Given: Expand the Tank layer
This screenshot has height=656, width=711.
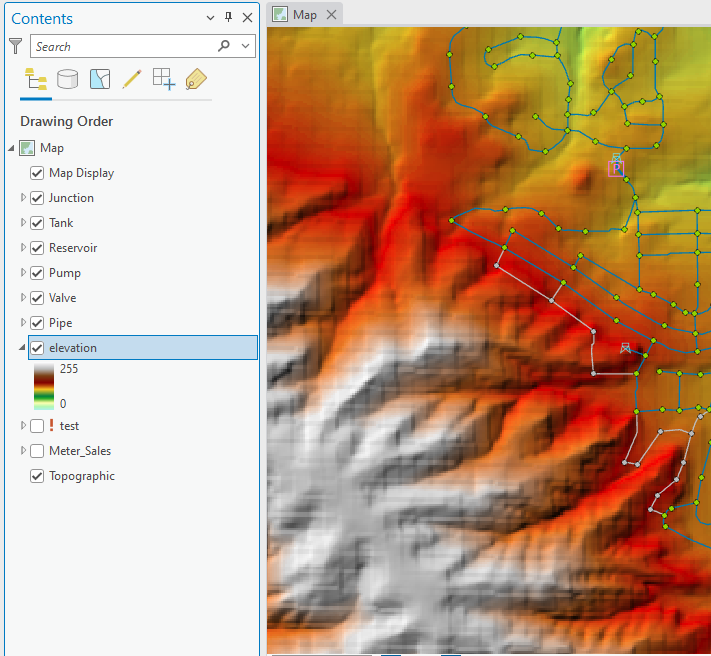Looking at the screenshot, I should tap(23, 223).
